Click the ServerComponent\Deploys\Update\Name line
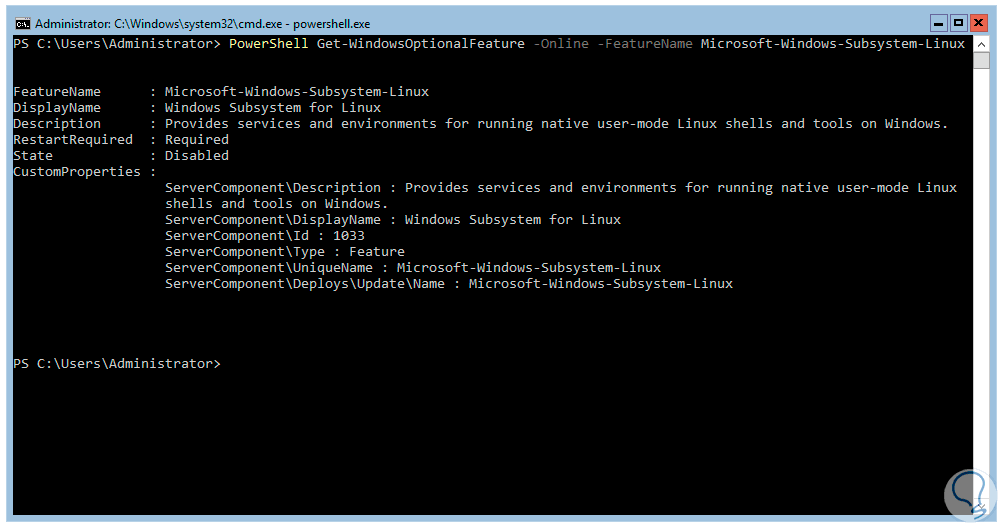Viewport: 998px width, 526px height. 448,284
